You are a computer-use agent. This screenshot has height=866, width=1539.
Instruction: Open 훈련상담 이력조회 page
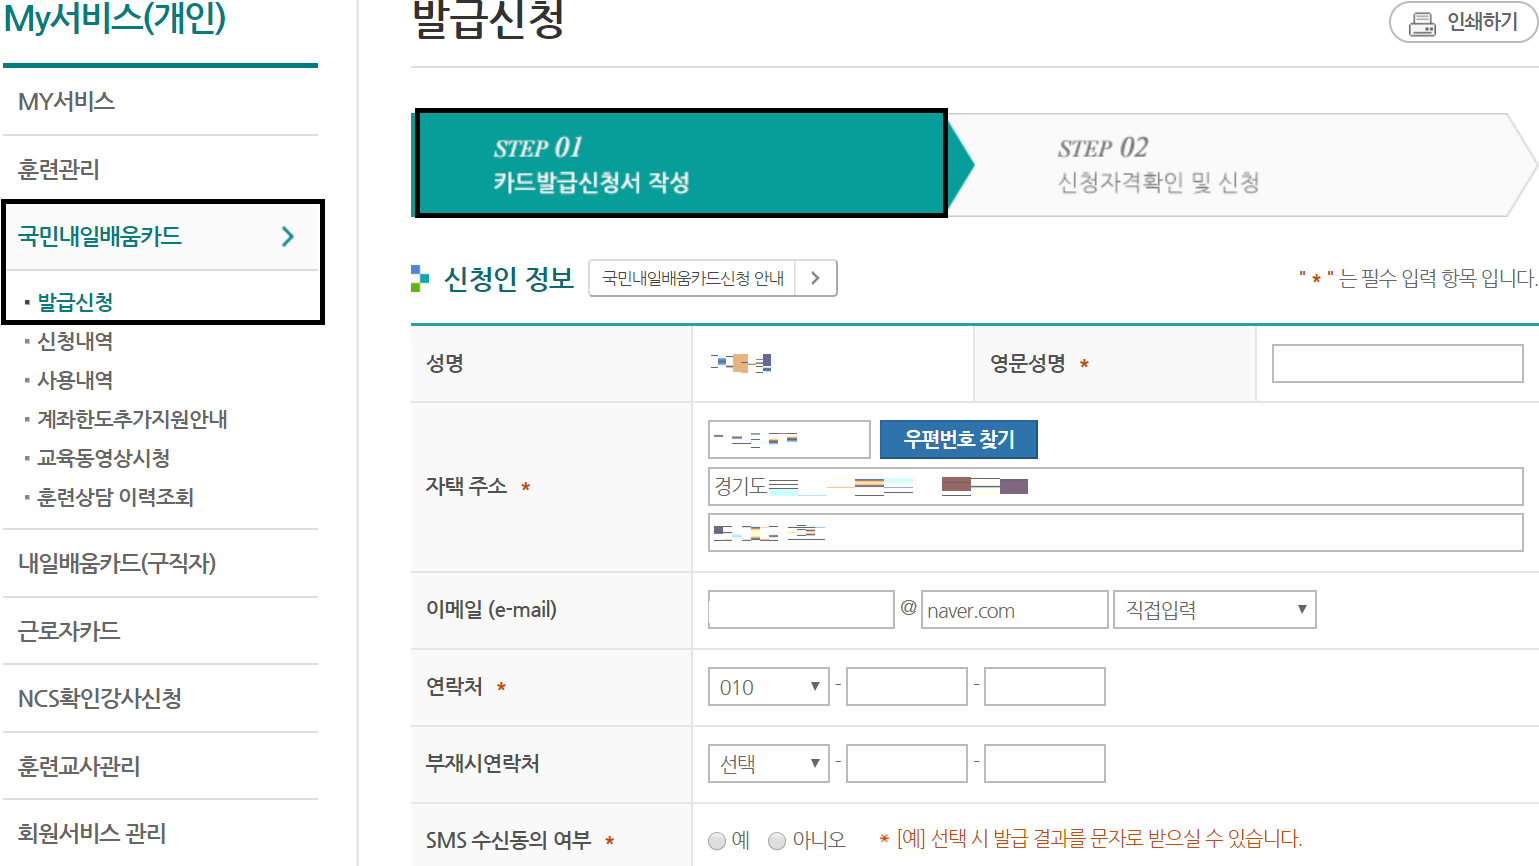click(115, 497)
